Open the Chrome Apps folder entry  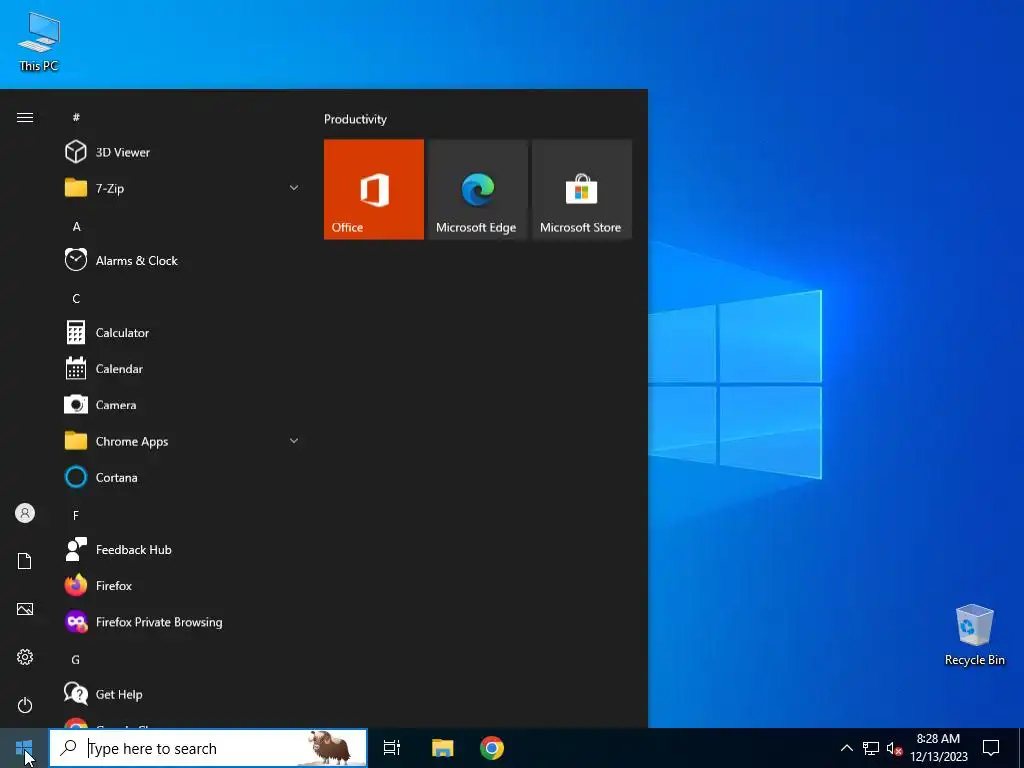183,441
